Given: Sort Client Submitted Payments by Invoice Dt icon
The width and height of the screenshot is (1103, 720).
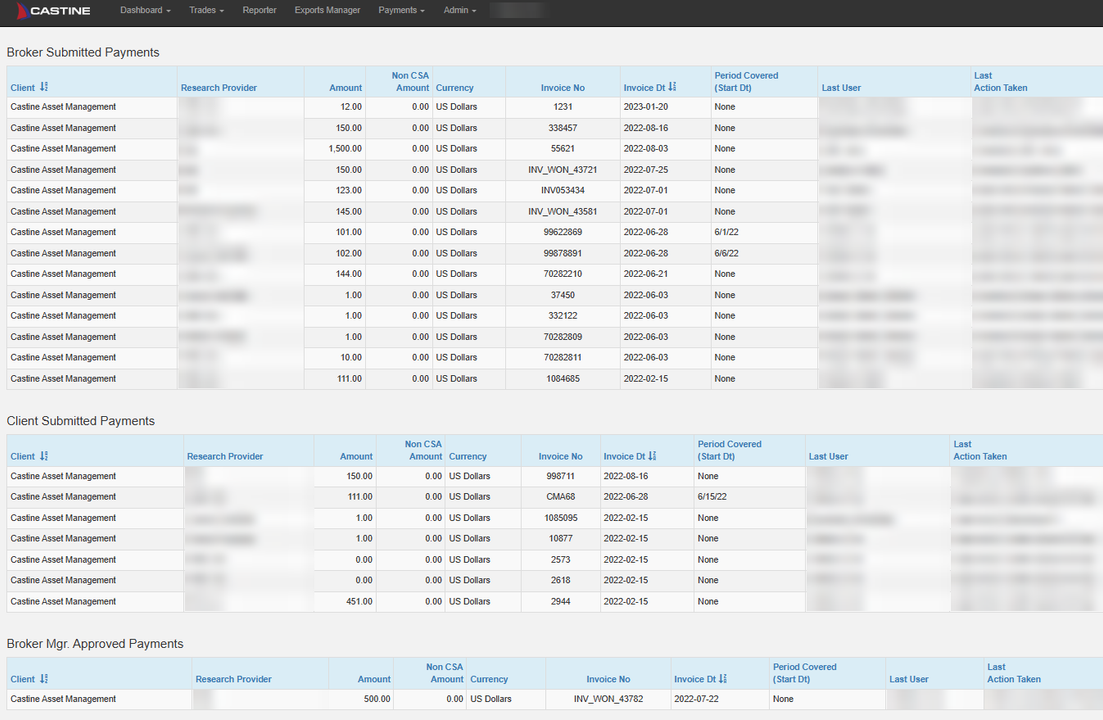Looking at the screenshot, I should tap(652, 456).
